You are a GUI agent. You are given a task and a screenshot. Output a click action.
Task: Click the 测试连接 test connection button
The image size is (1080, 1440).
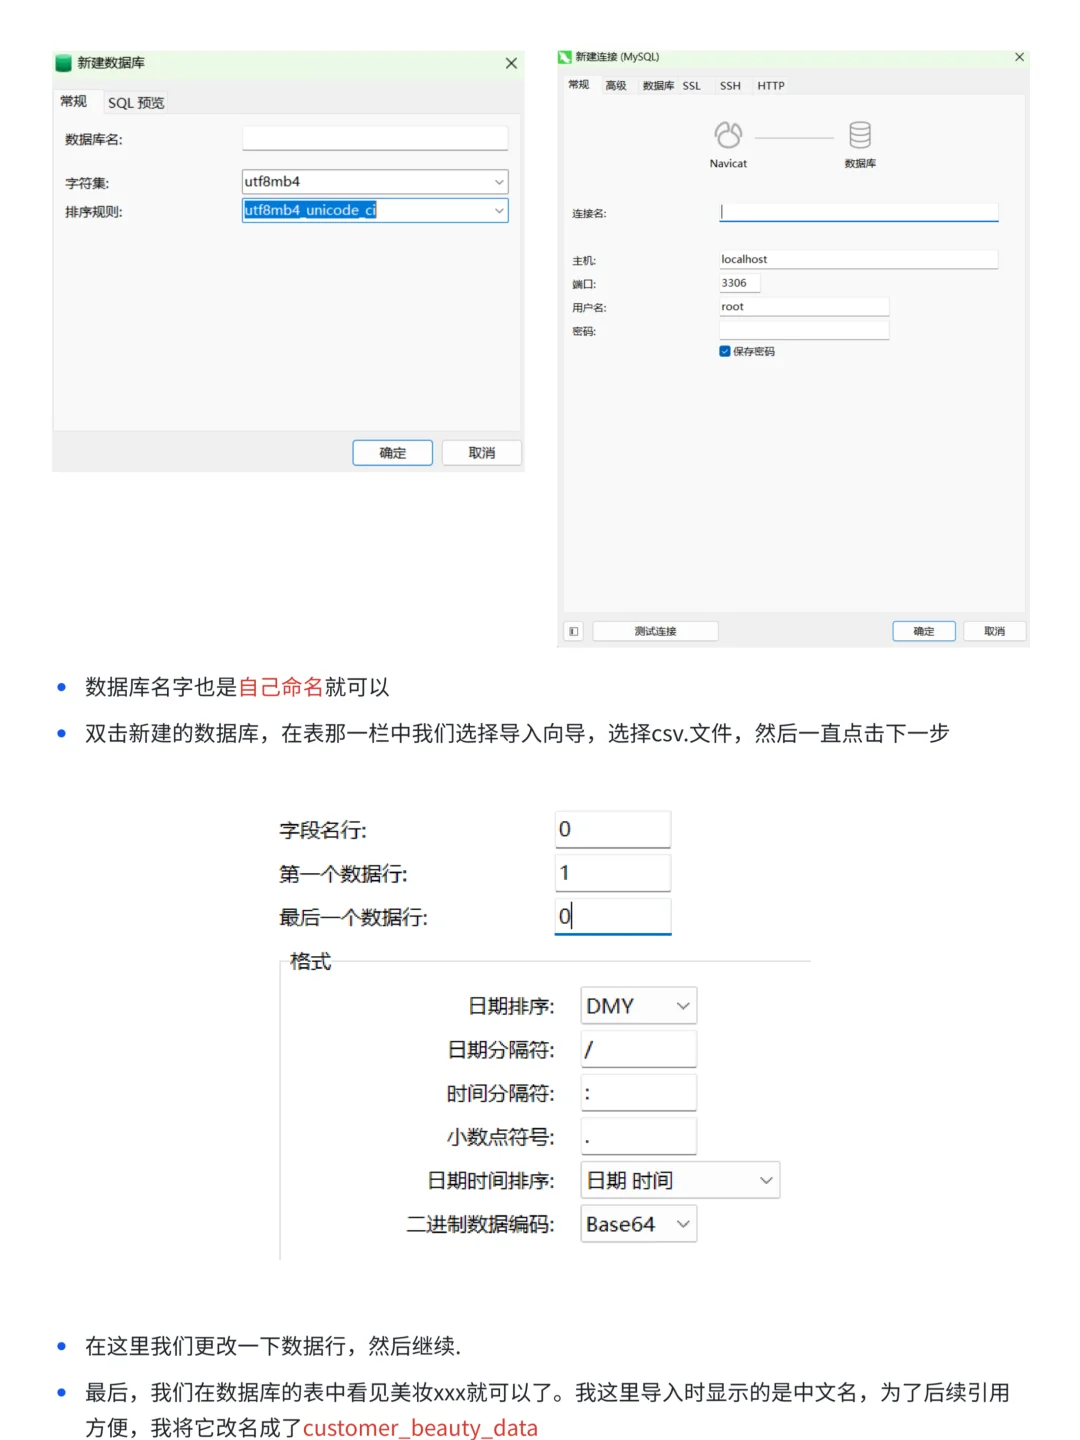pyautogui.click(x=655, y=630)
